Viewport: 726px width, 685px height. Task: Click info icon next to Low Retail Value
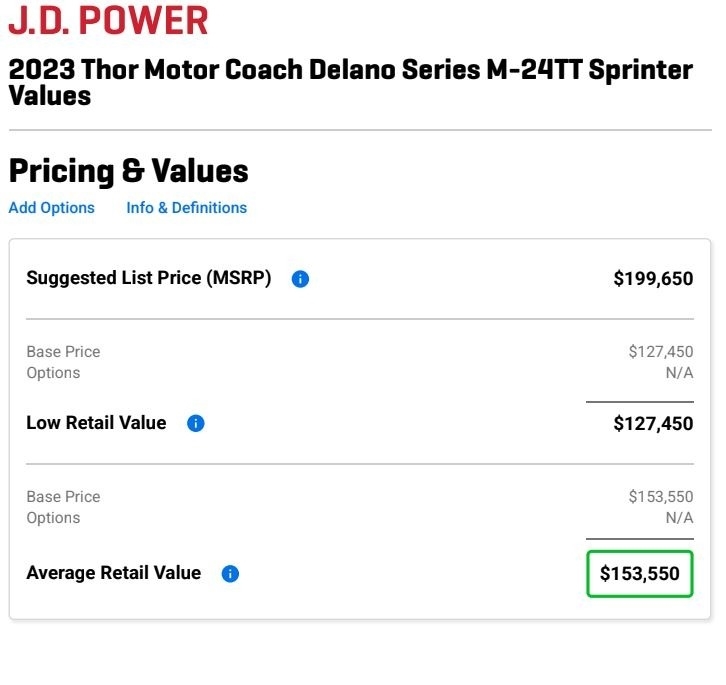click(196, 423)
